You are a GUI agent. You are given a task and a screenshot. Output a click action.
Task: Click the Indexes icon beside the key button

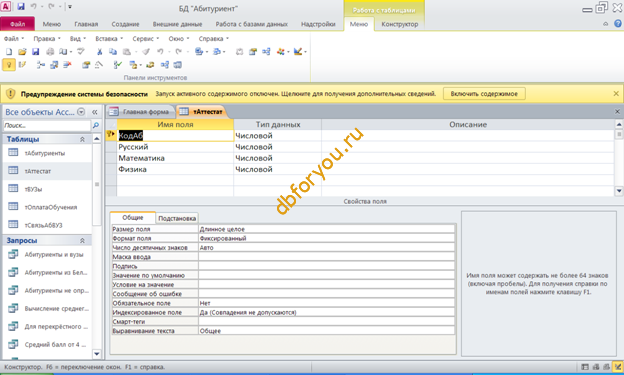22,65
